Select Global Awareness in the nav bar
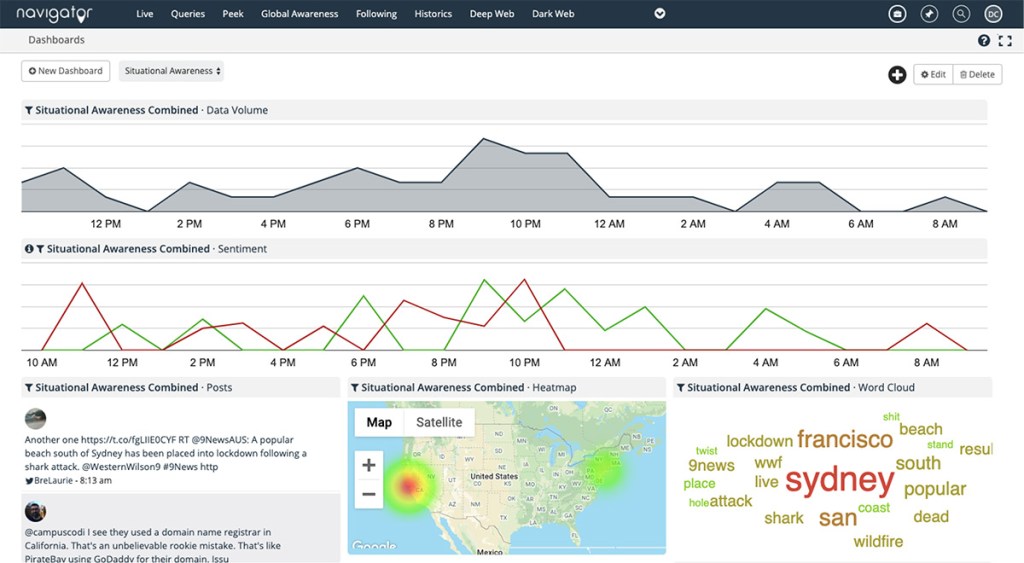1024x563 pixels. click(x=299, y=14)
